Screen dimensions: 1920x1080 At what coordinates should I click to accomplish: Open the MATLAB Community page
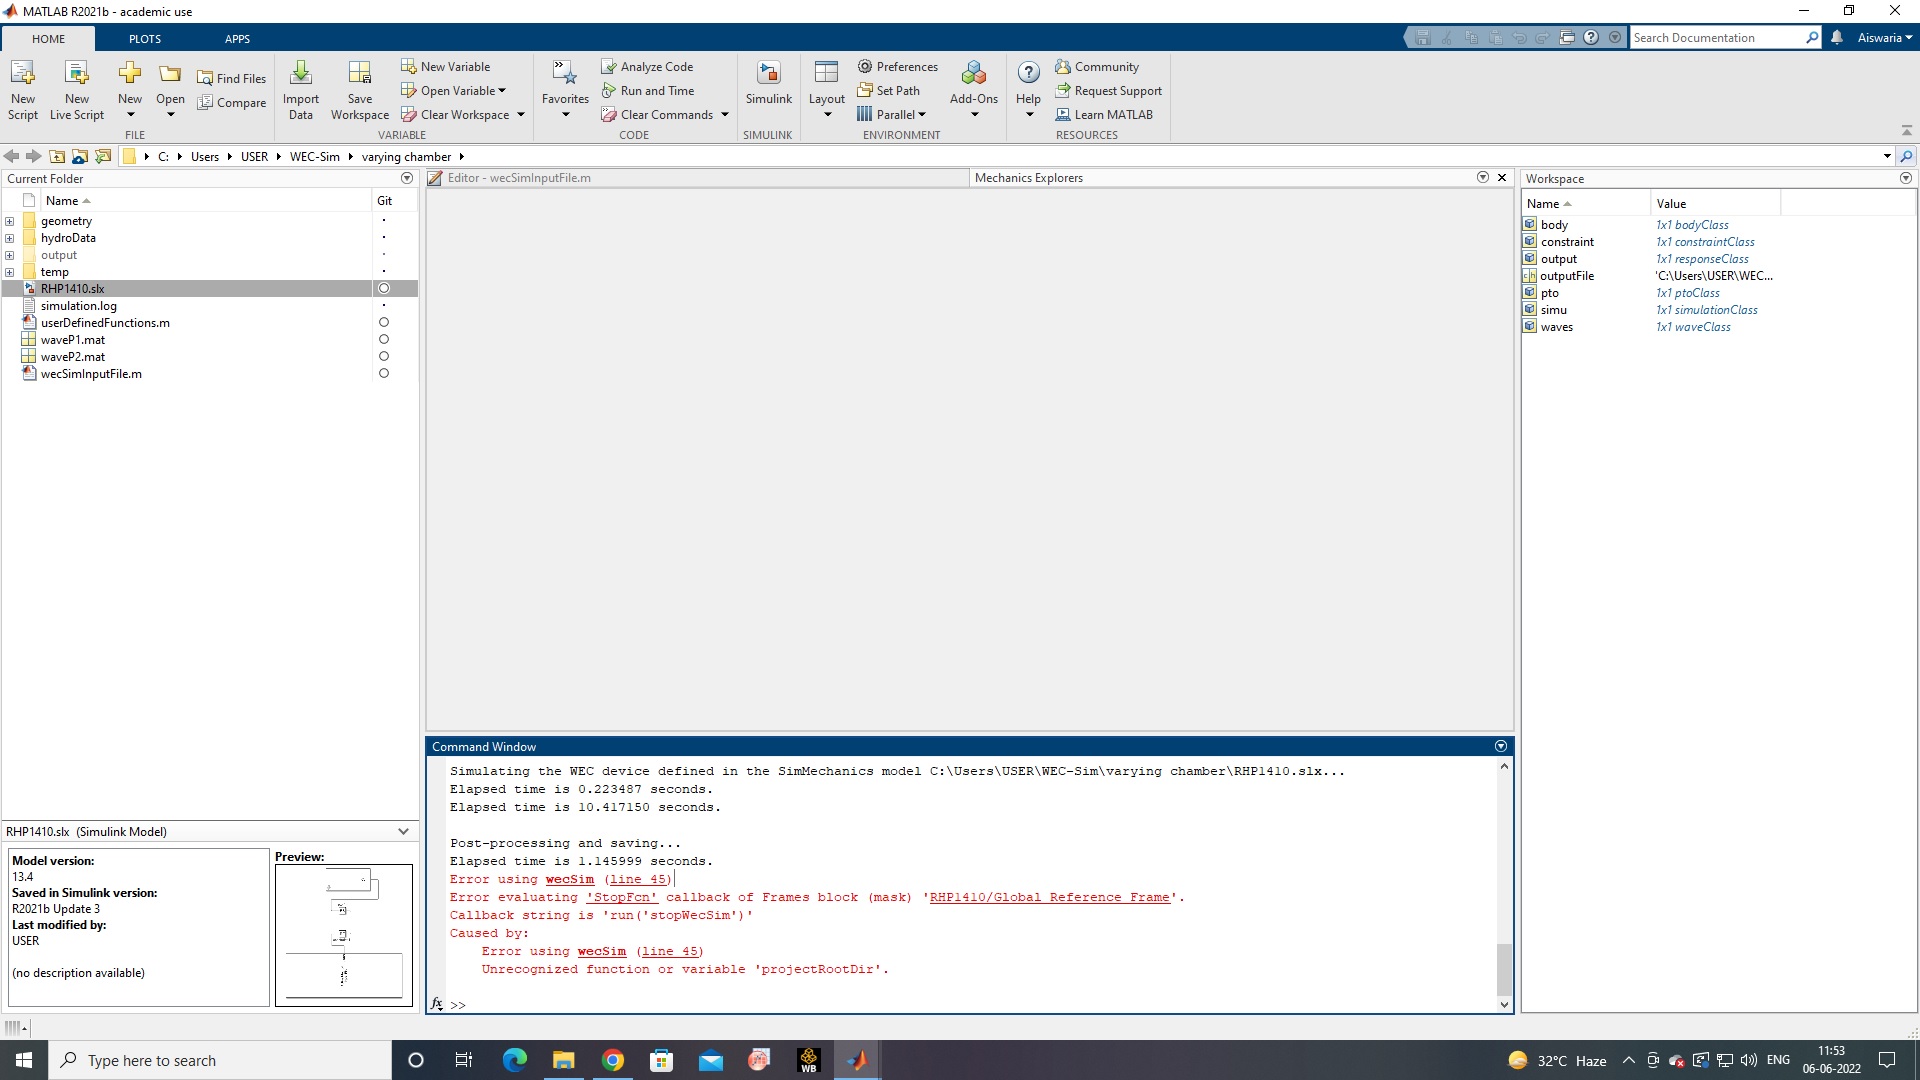click(1097, 65)
